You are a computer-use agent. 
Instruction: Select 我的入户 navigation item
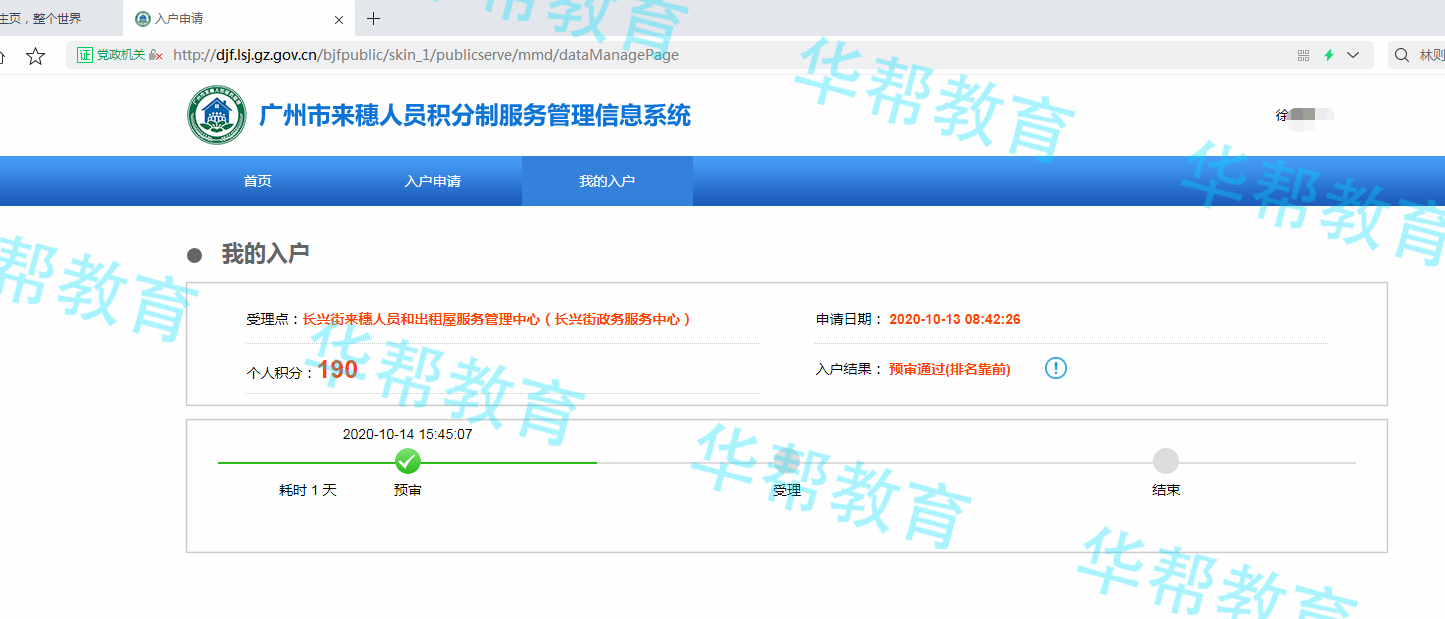click(x=607, y=181)
